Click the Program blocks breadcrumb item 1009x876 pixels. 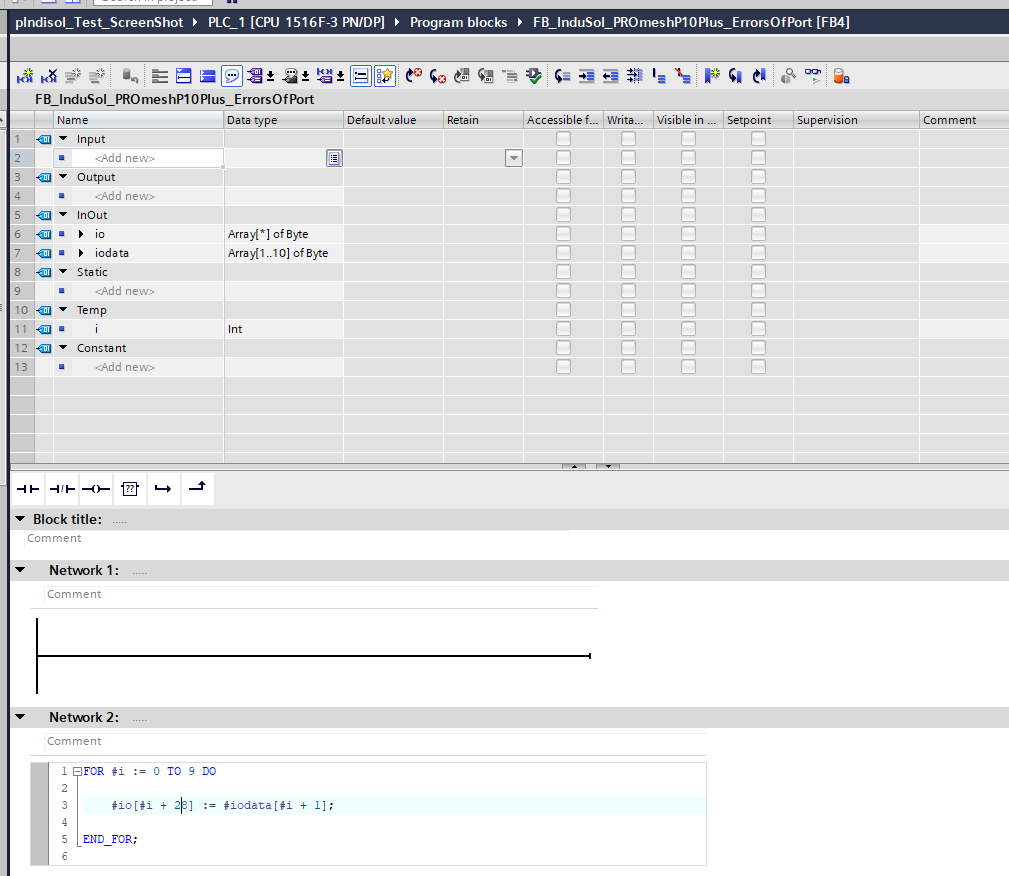(x=458, y=23)
